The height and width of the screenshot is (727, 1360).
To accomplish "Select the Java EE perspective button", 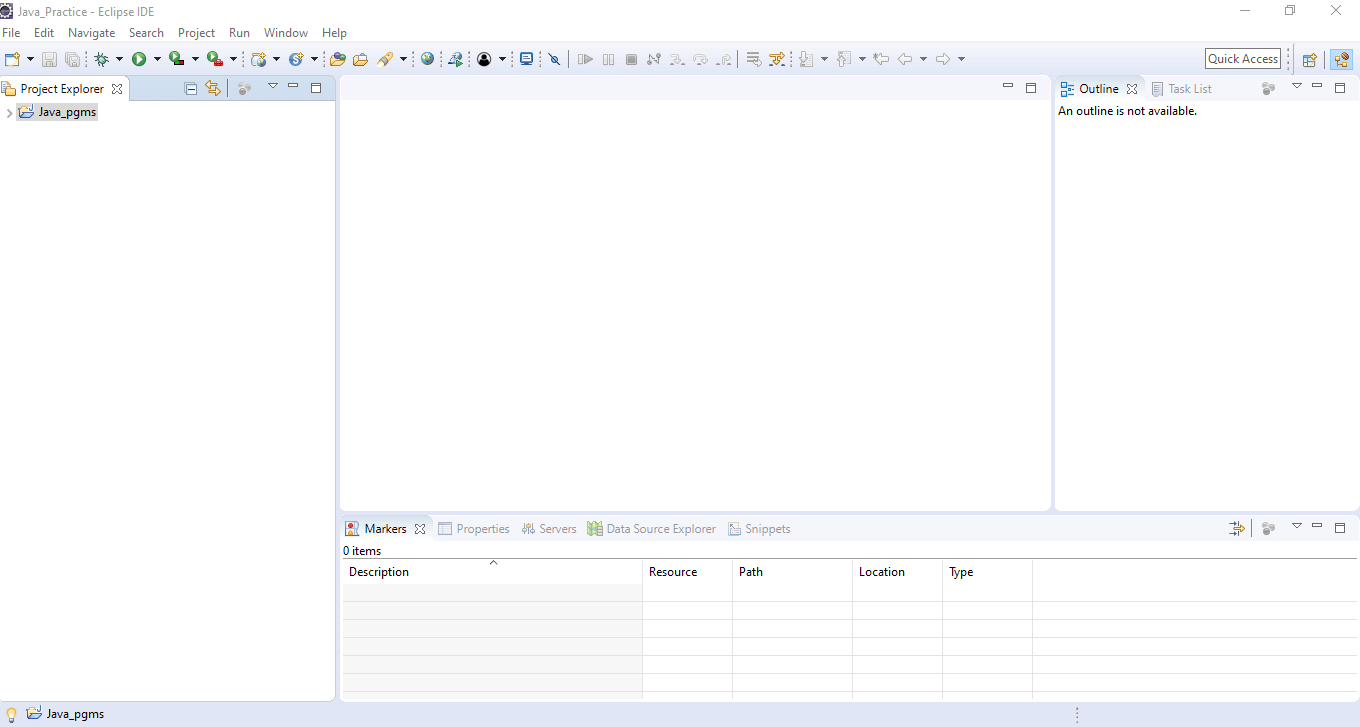I will [1341, 59].
